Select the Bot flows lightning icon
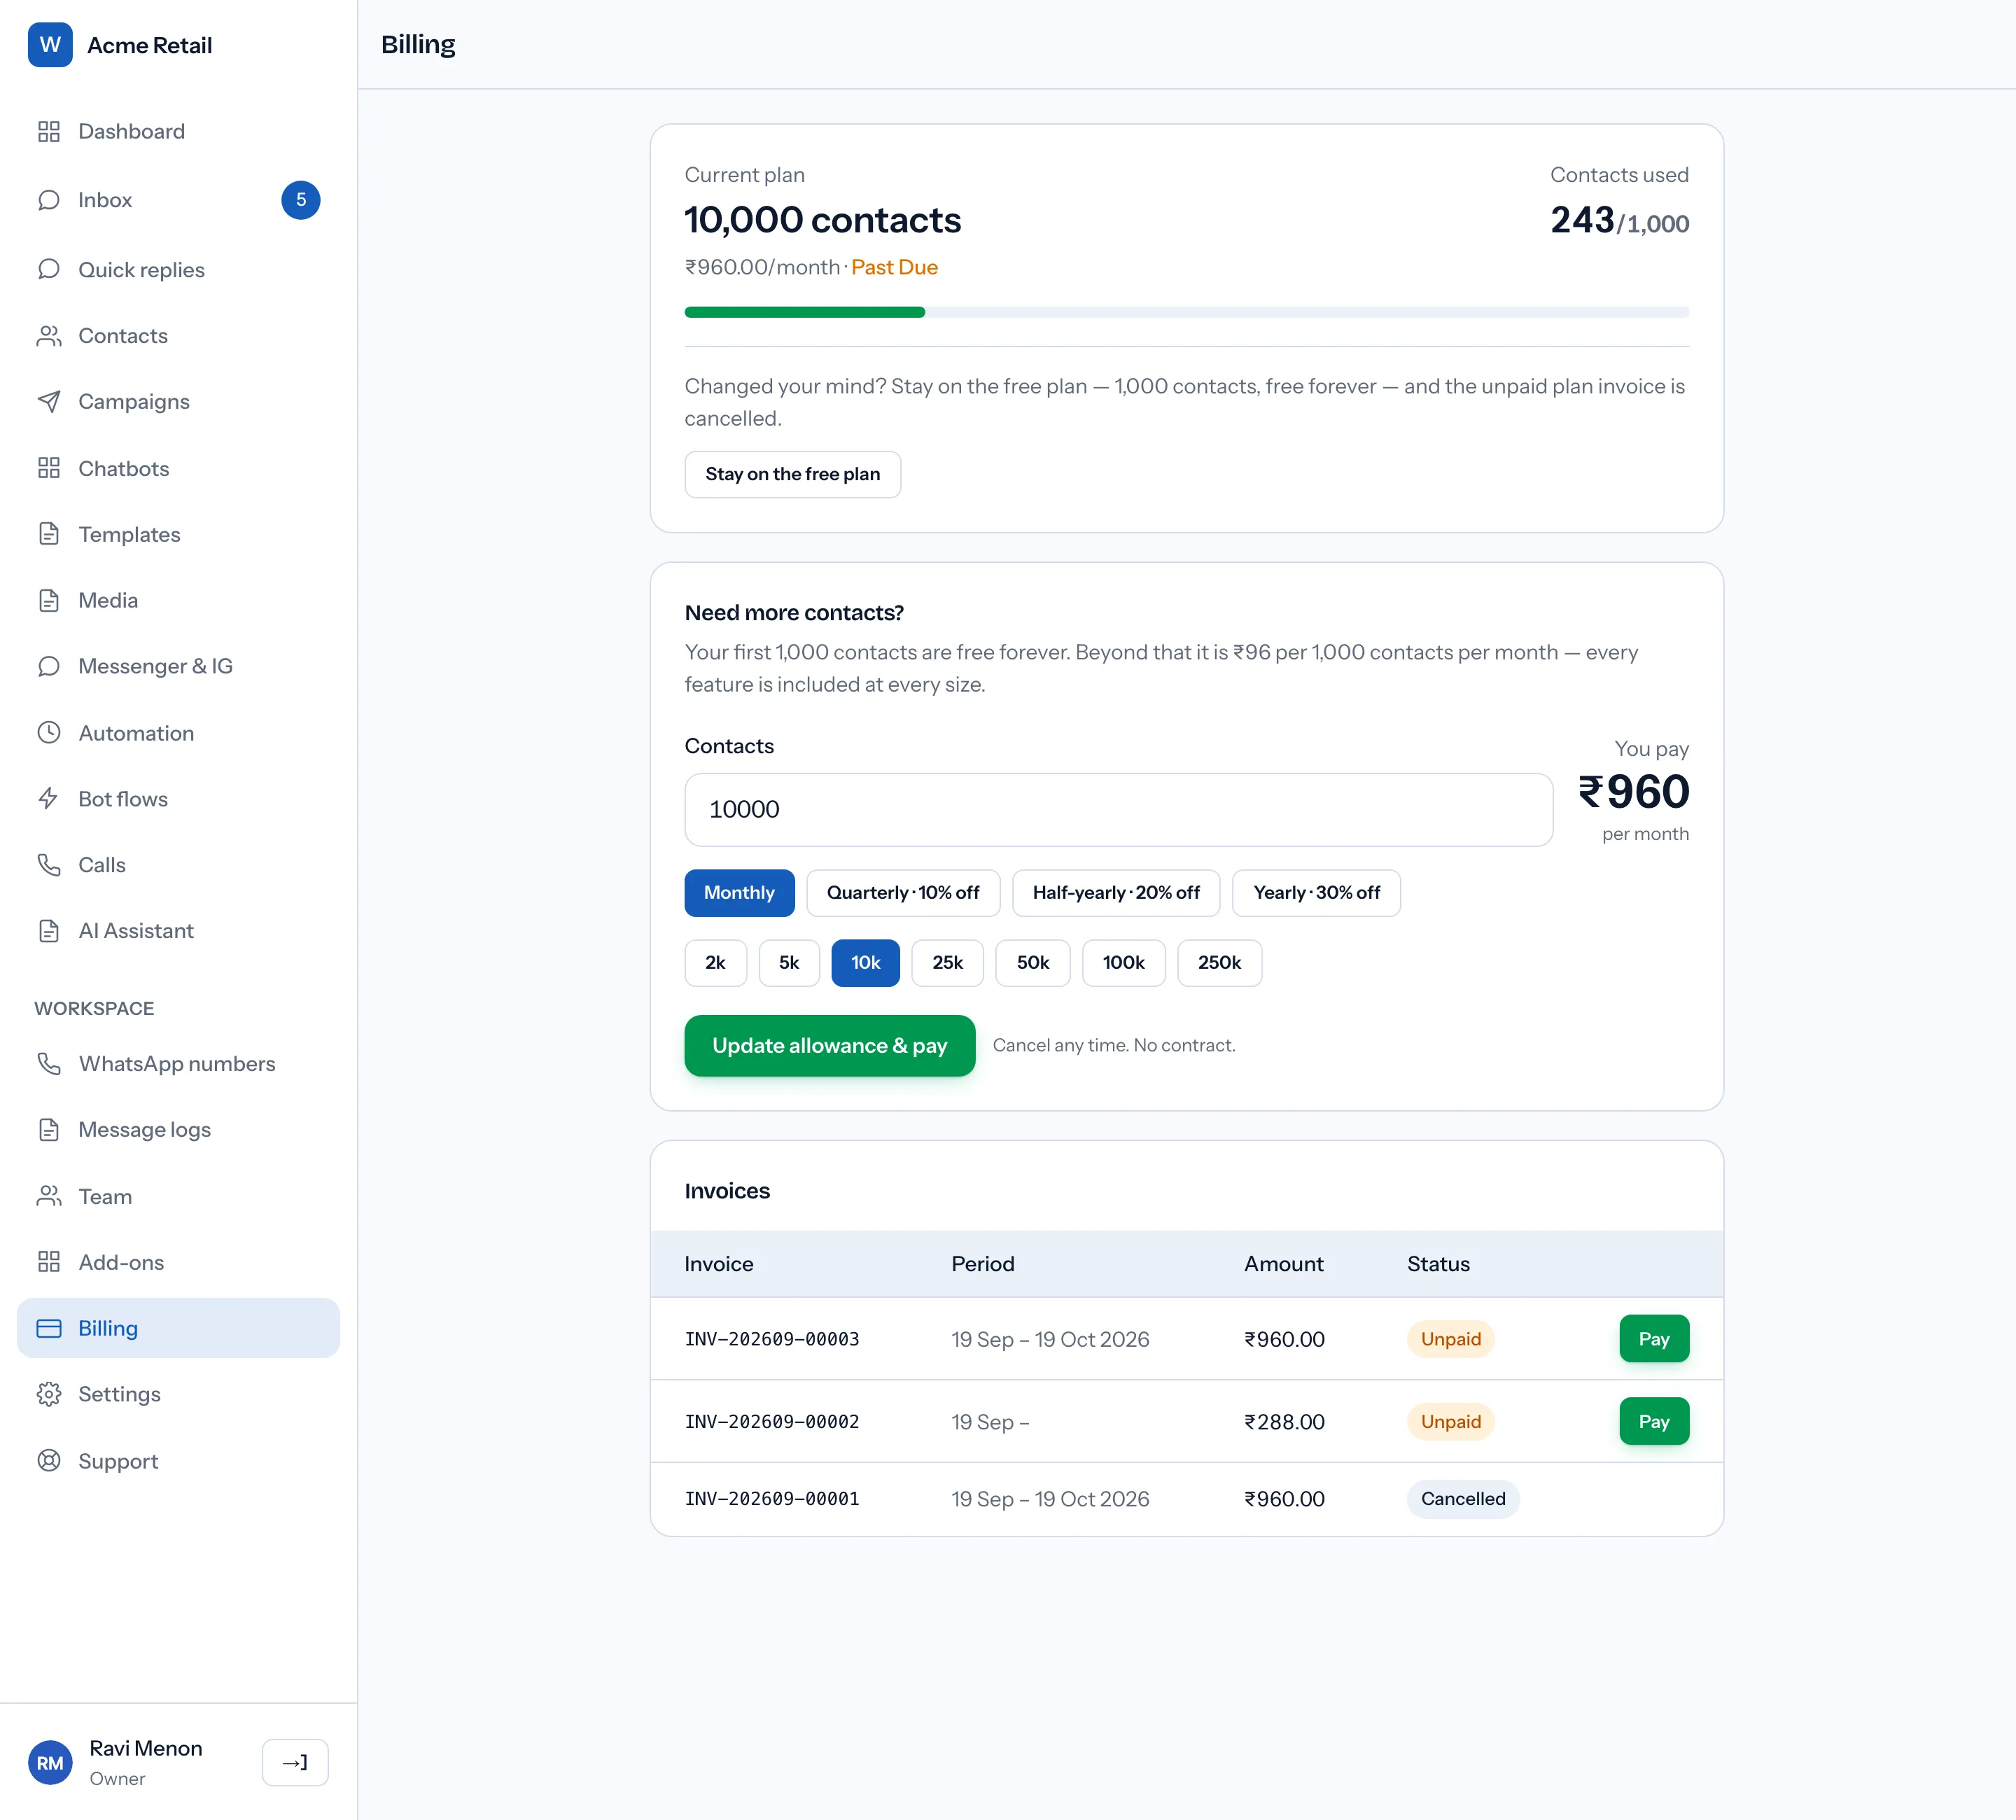Viewport: 2016px width, 1820px height. click(49, 799)
